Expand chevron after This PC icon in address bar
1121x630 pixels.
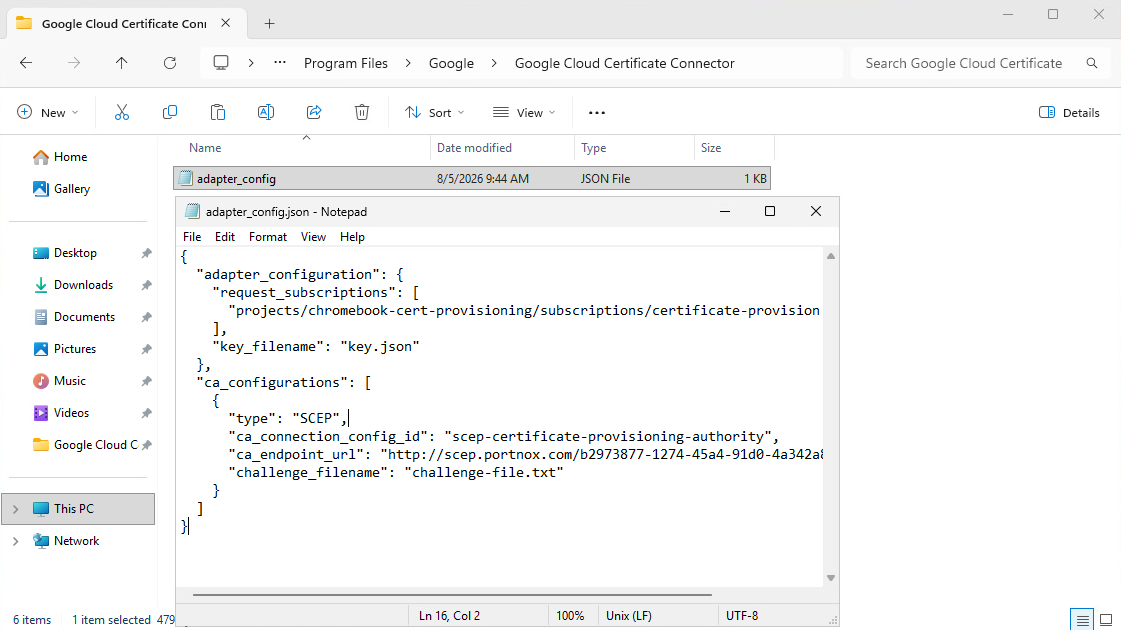click(x=251, y=63)
